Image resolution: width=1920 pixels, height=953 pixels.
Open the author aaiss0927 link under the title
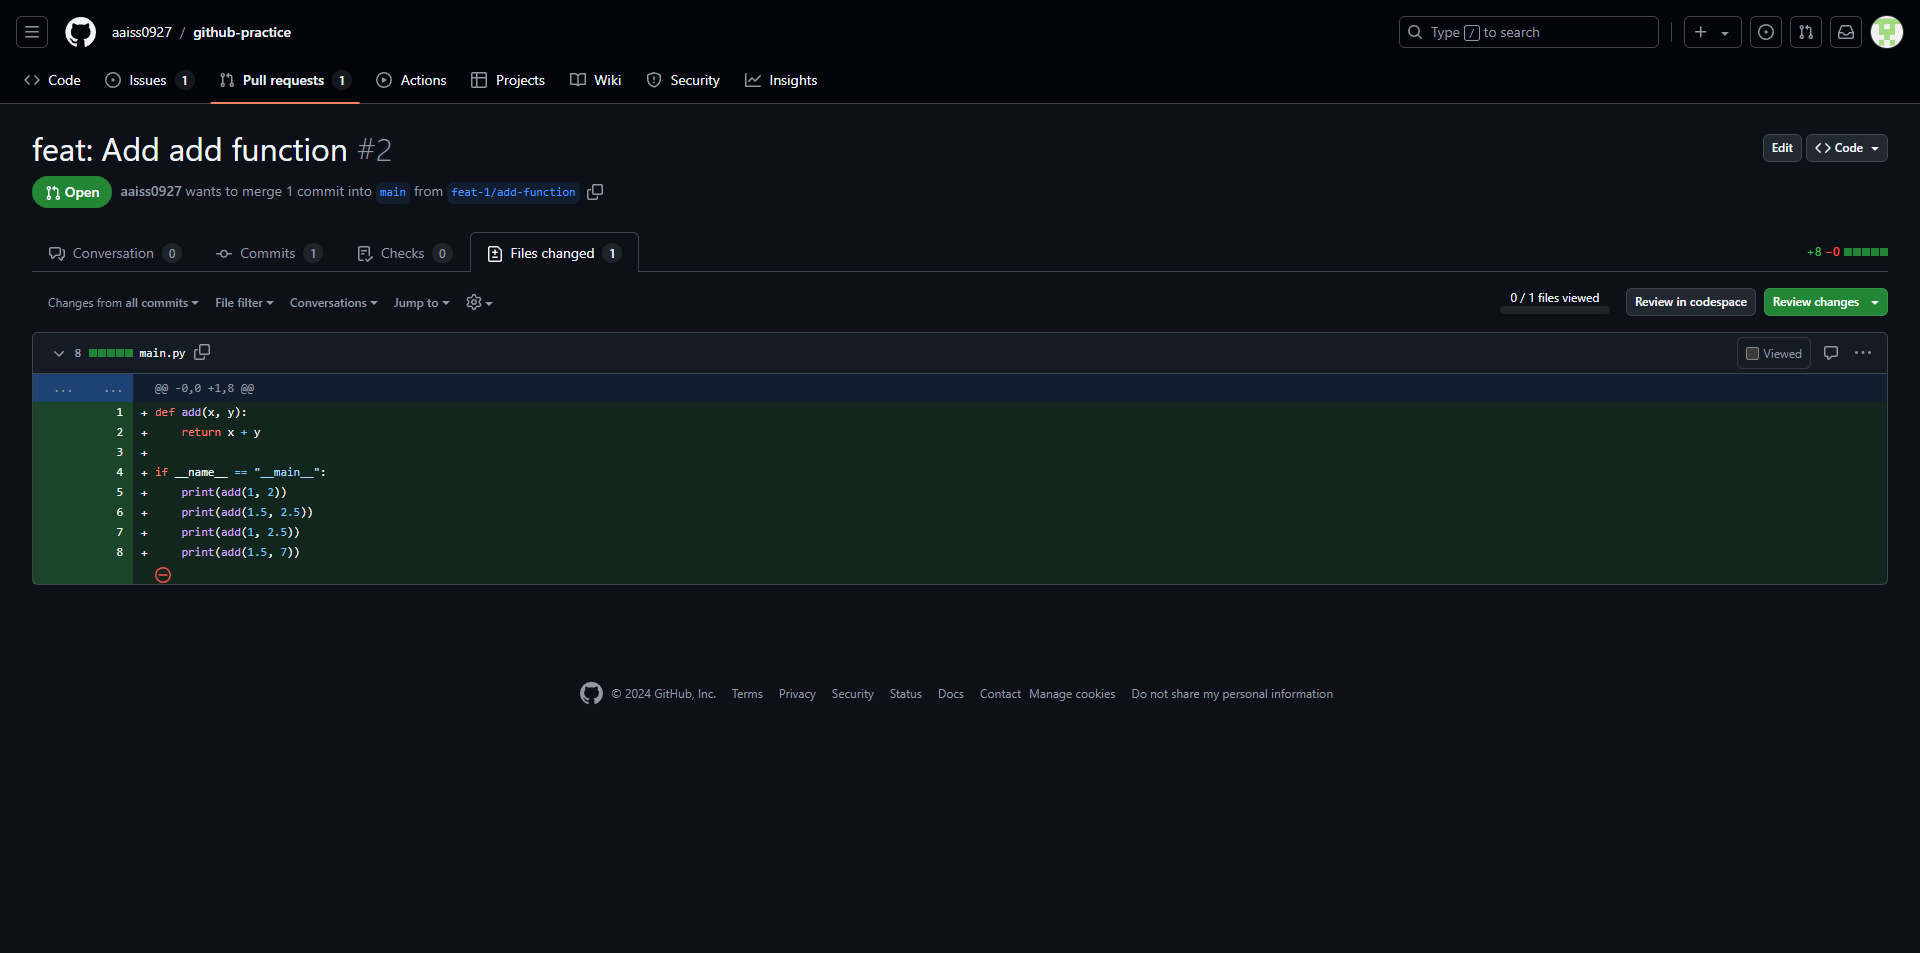[x=151, y=191]
